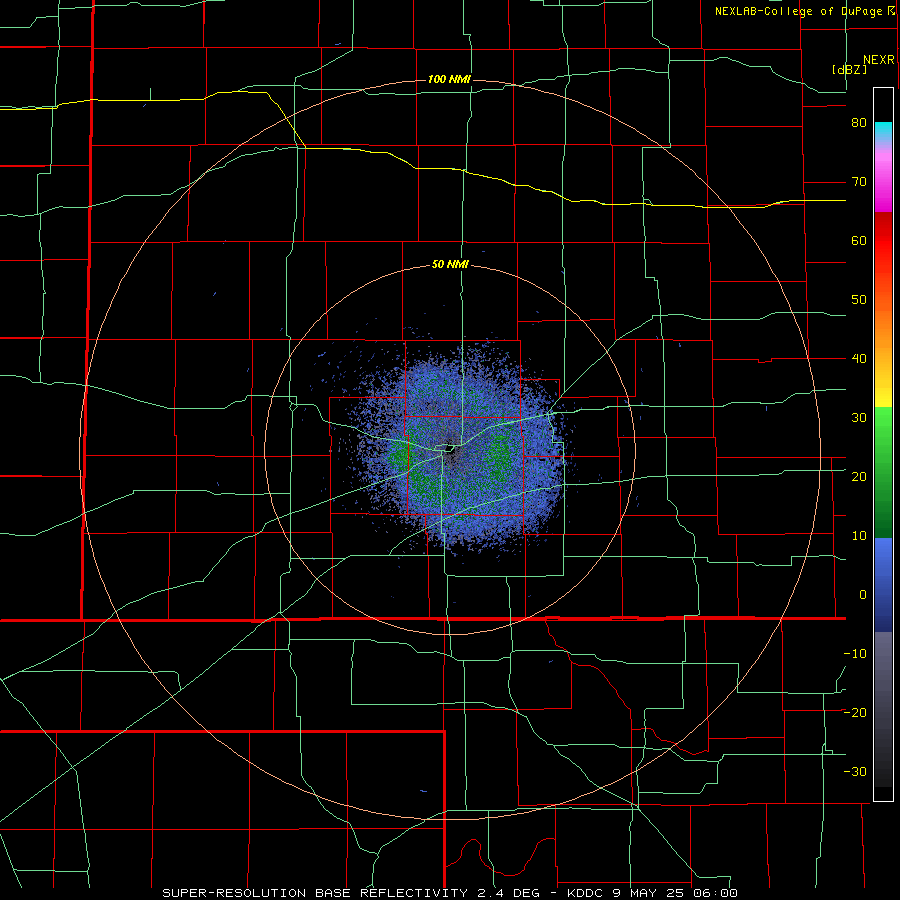Click the 20 value on the dBZ scale
The image size is (900, 900).
tap(859, 477)
